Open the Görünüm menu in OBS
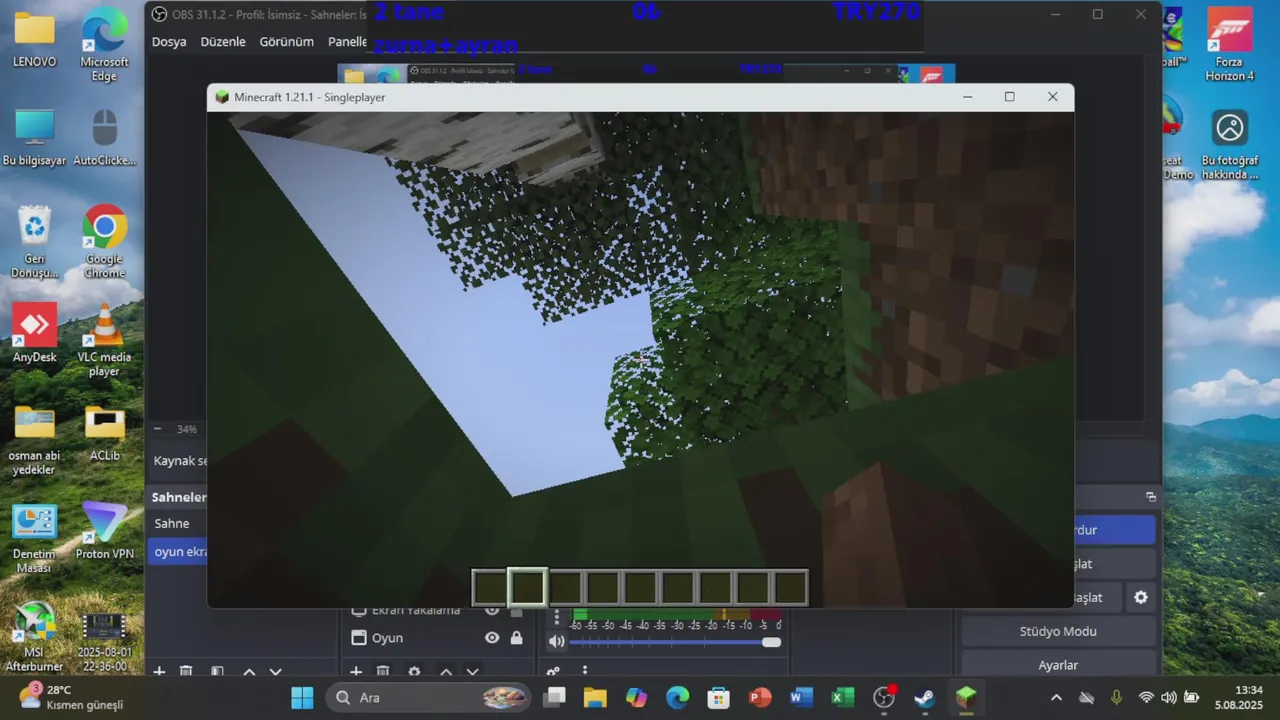This screenshot has height=720, width=1280. (286, 42)
